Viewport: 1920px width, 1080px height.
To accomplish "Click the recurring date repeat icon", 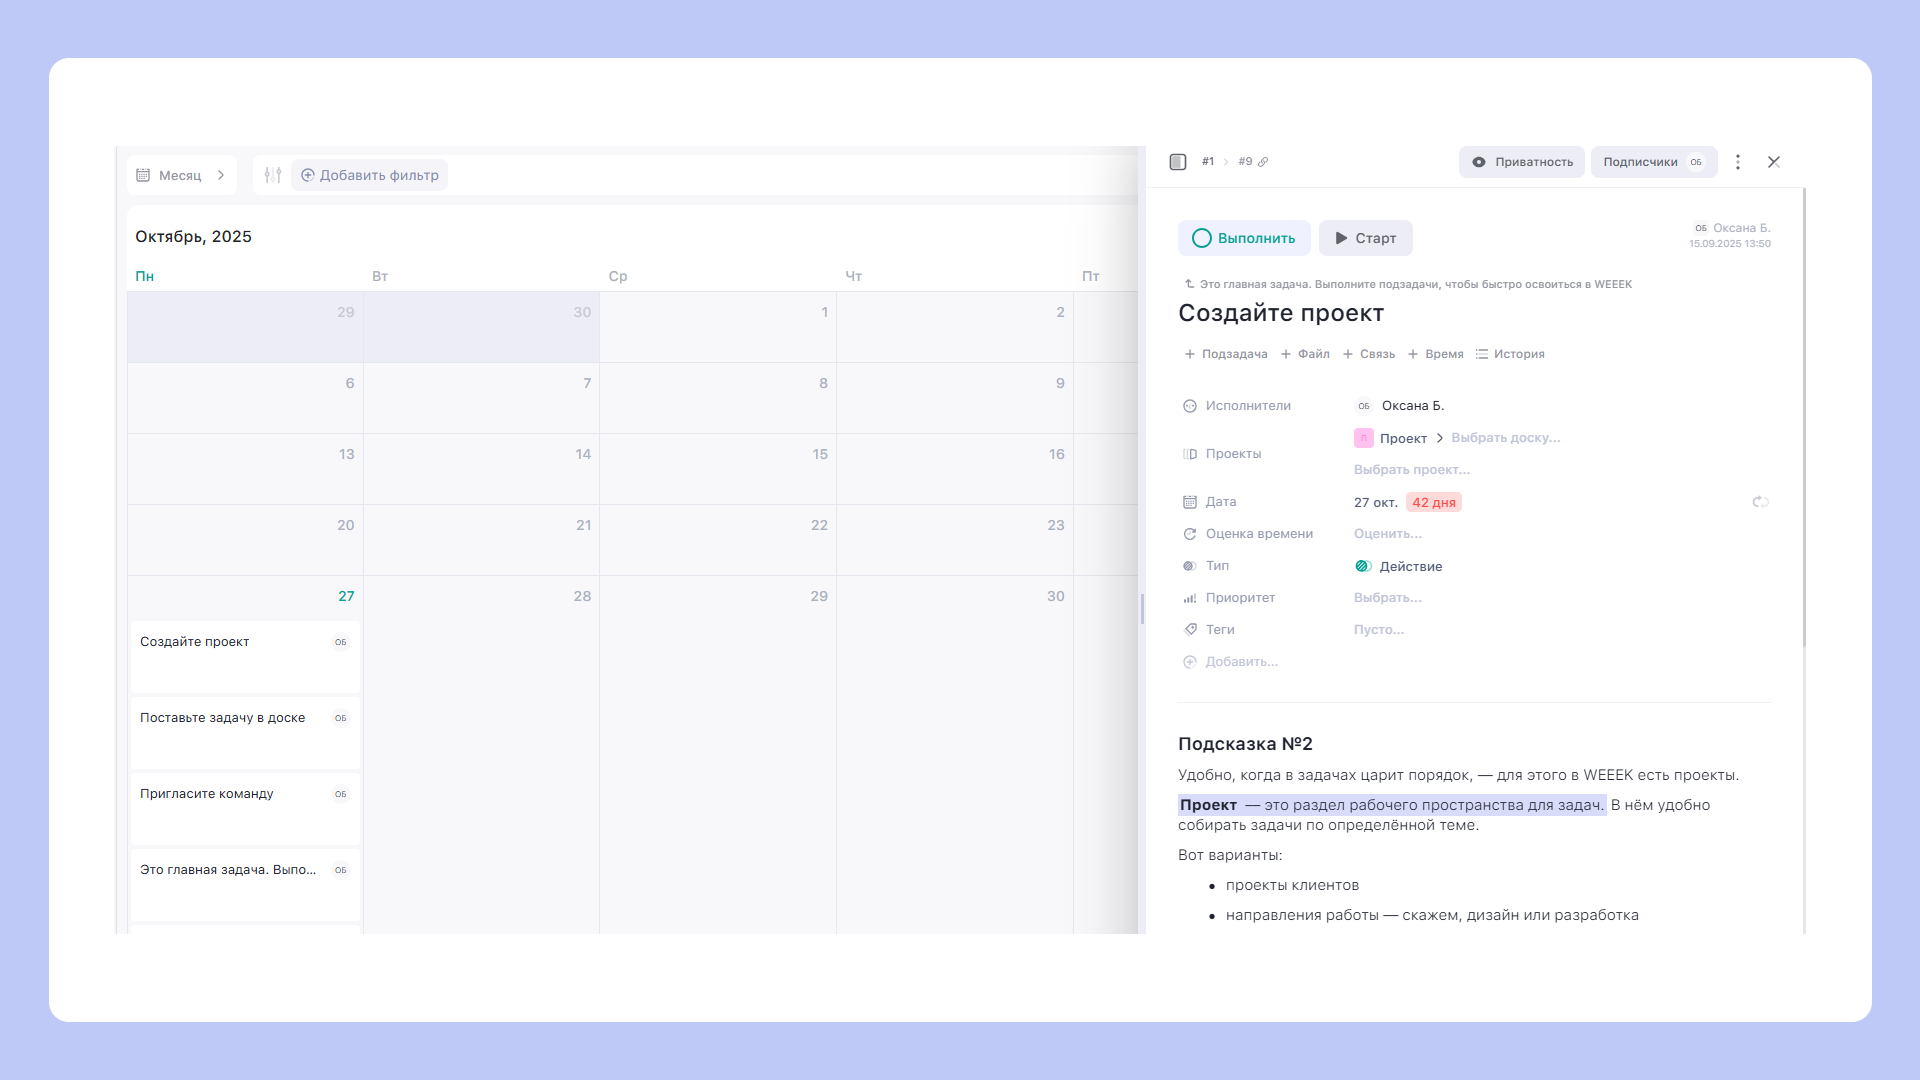I will 1760,502.
